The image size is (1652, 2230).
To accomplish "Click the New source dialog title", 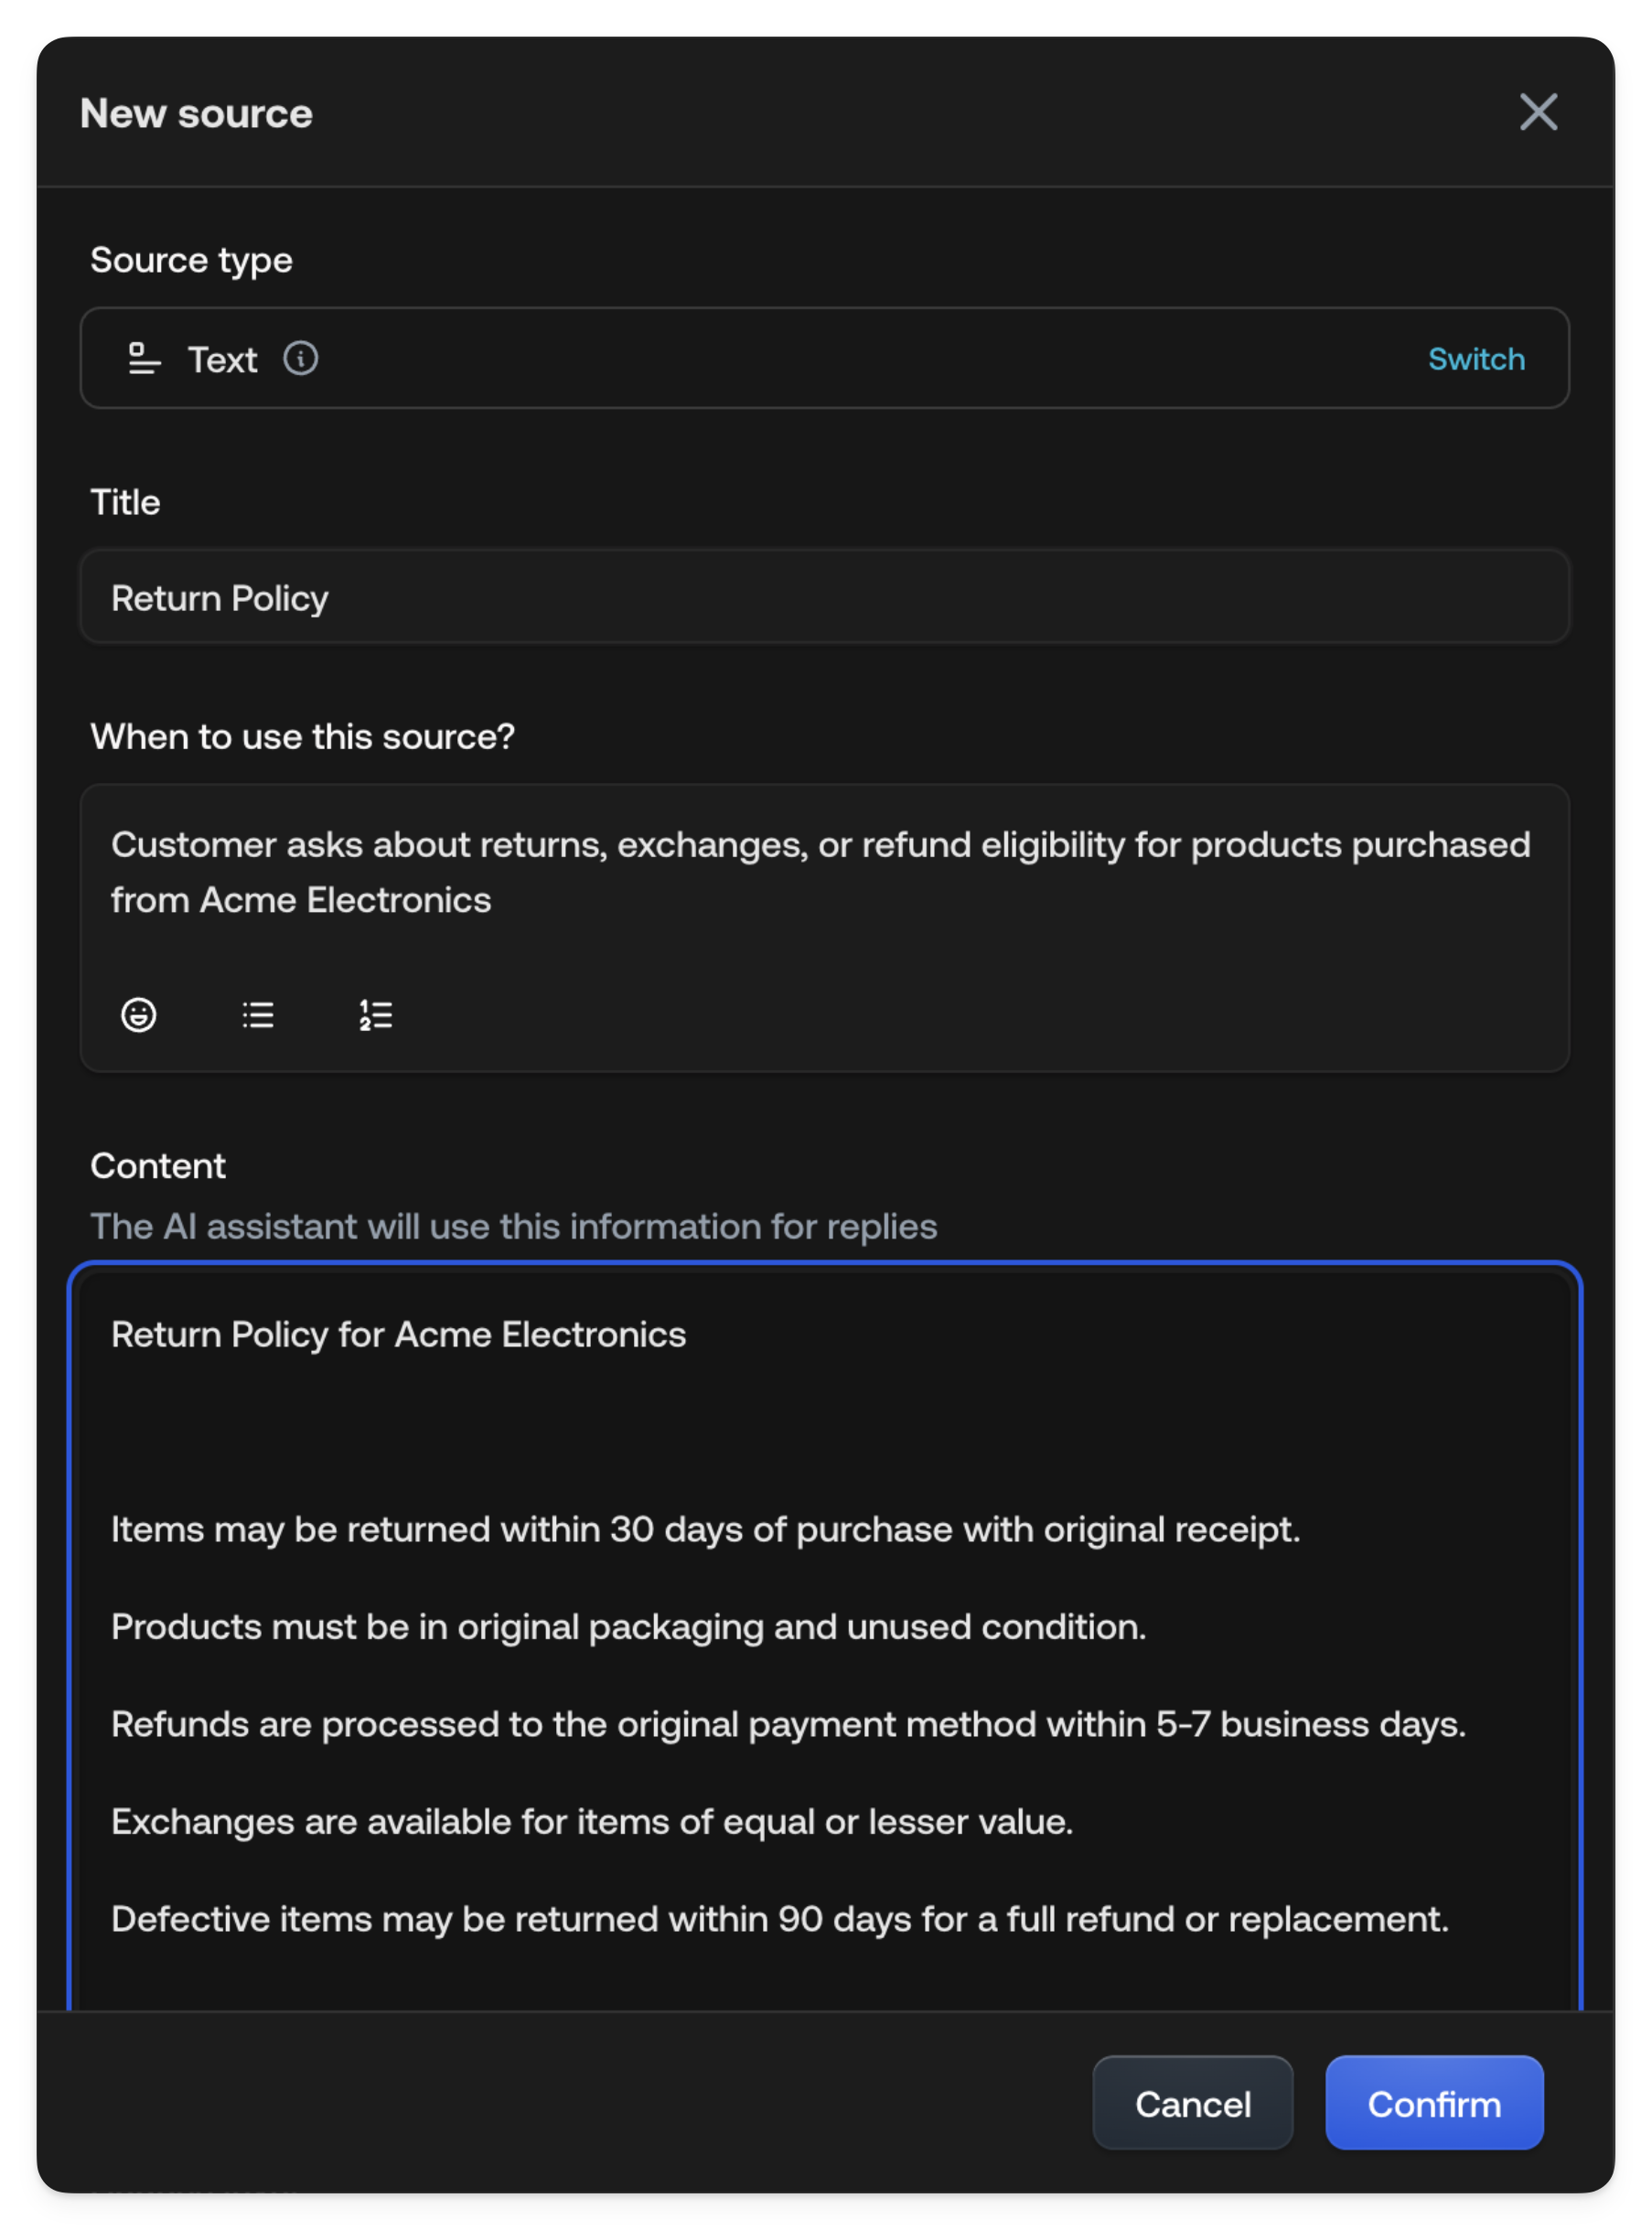I will tap(196, 113).
